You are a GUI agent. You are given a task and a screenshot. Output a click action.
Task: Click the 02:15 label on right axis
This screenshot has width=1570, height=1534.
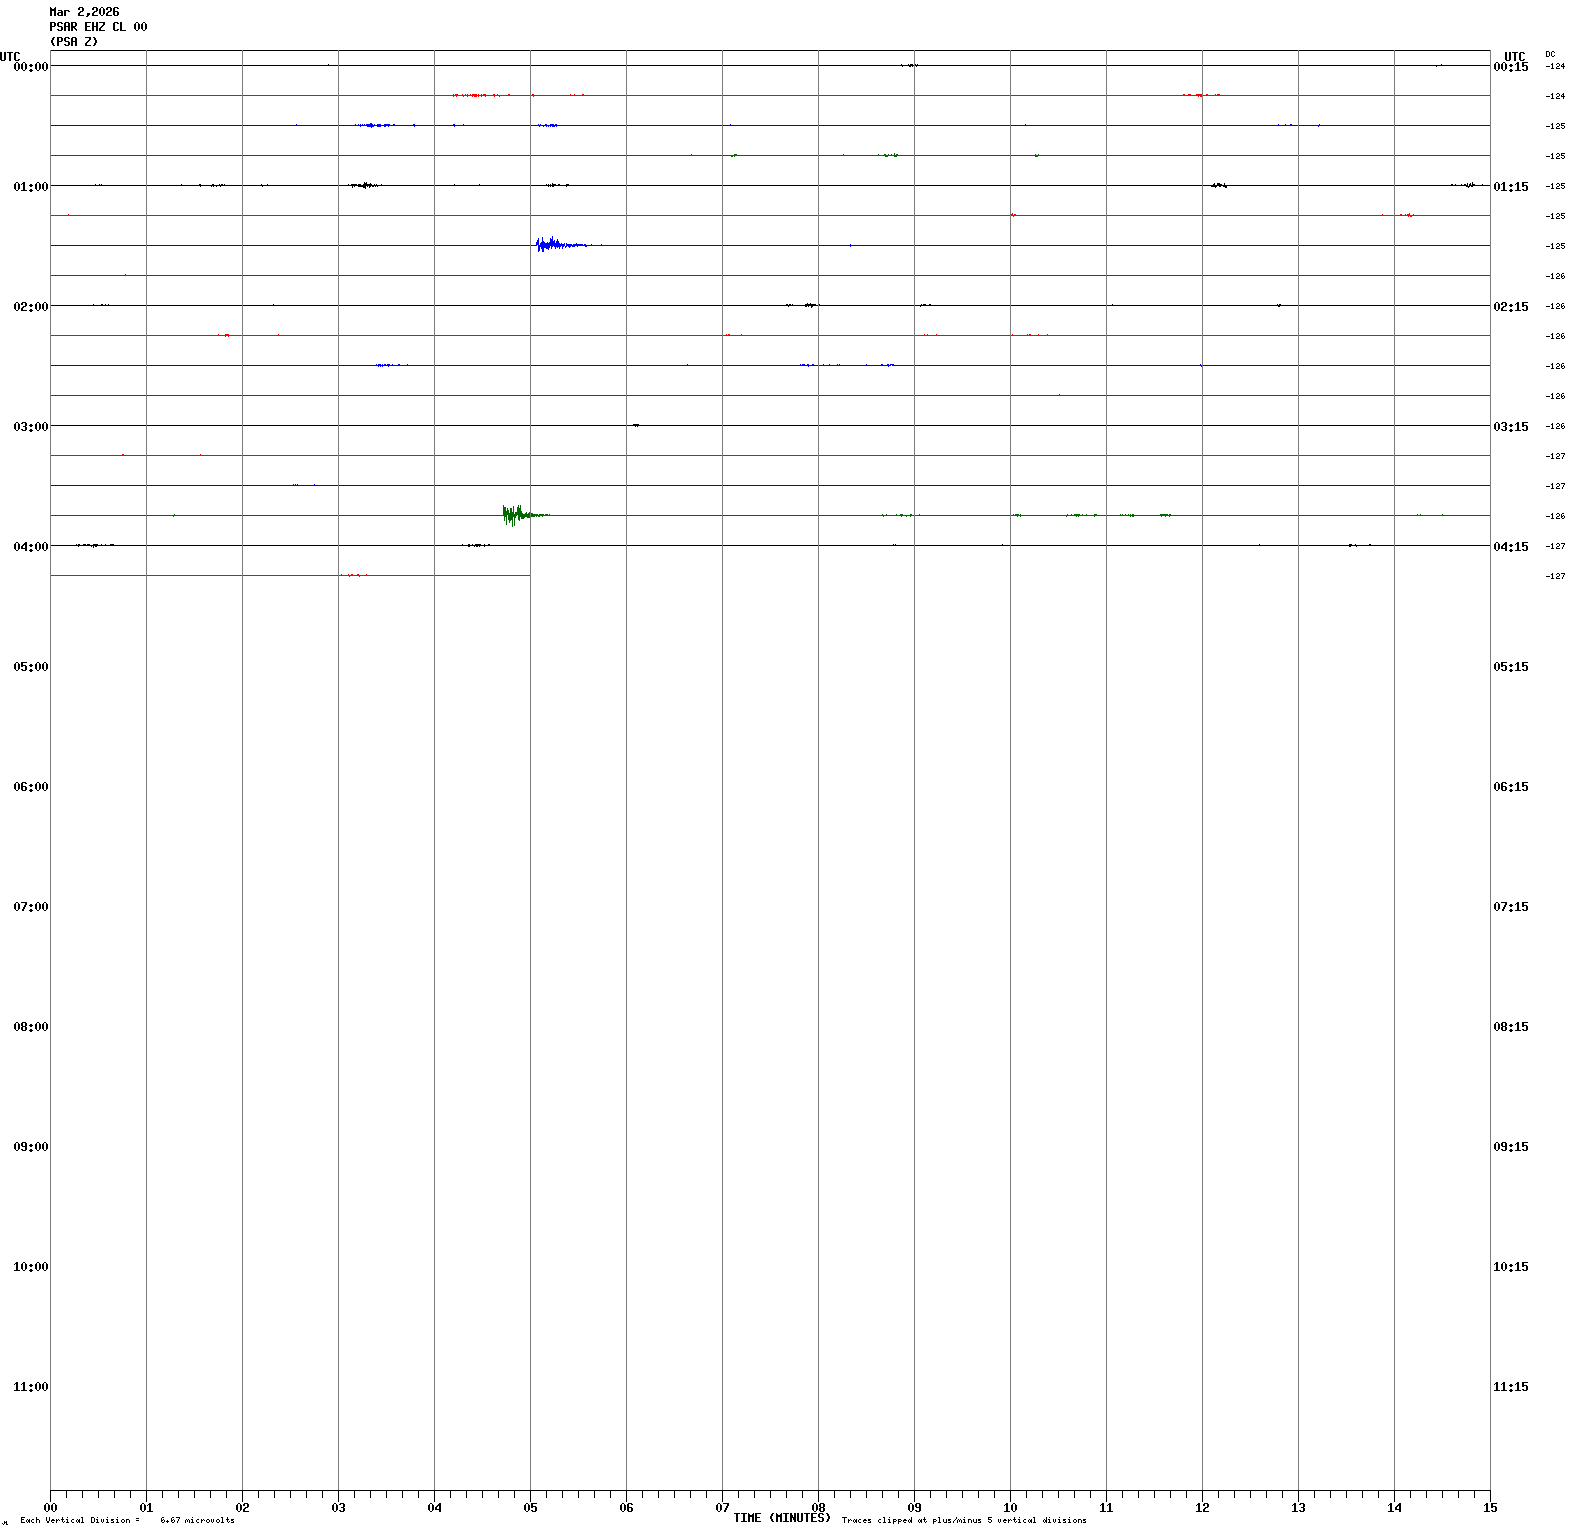pos(1510,307)
